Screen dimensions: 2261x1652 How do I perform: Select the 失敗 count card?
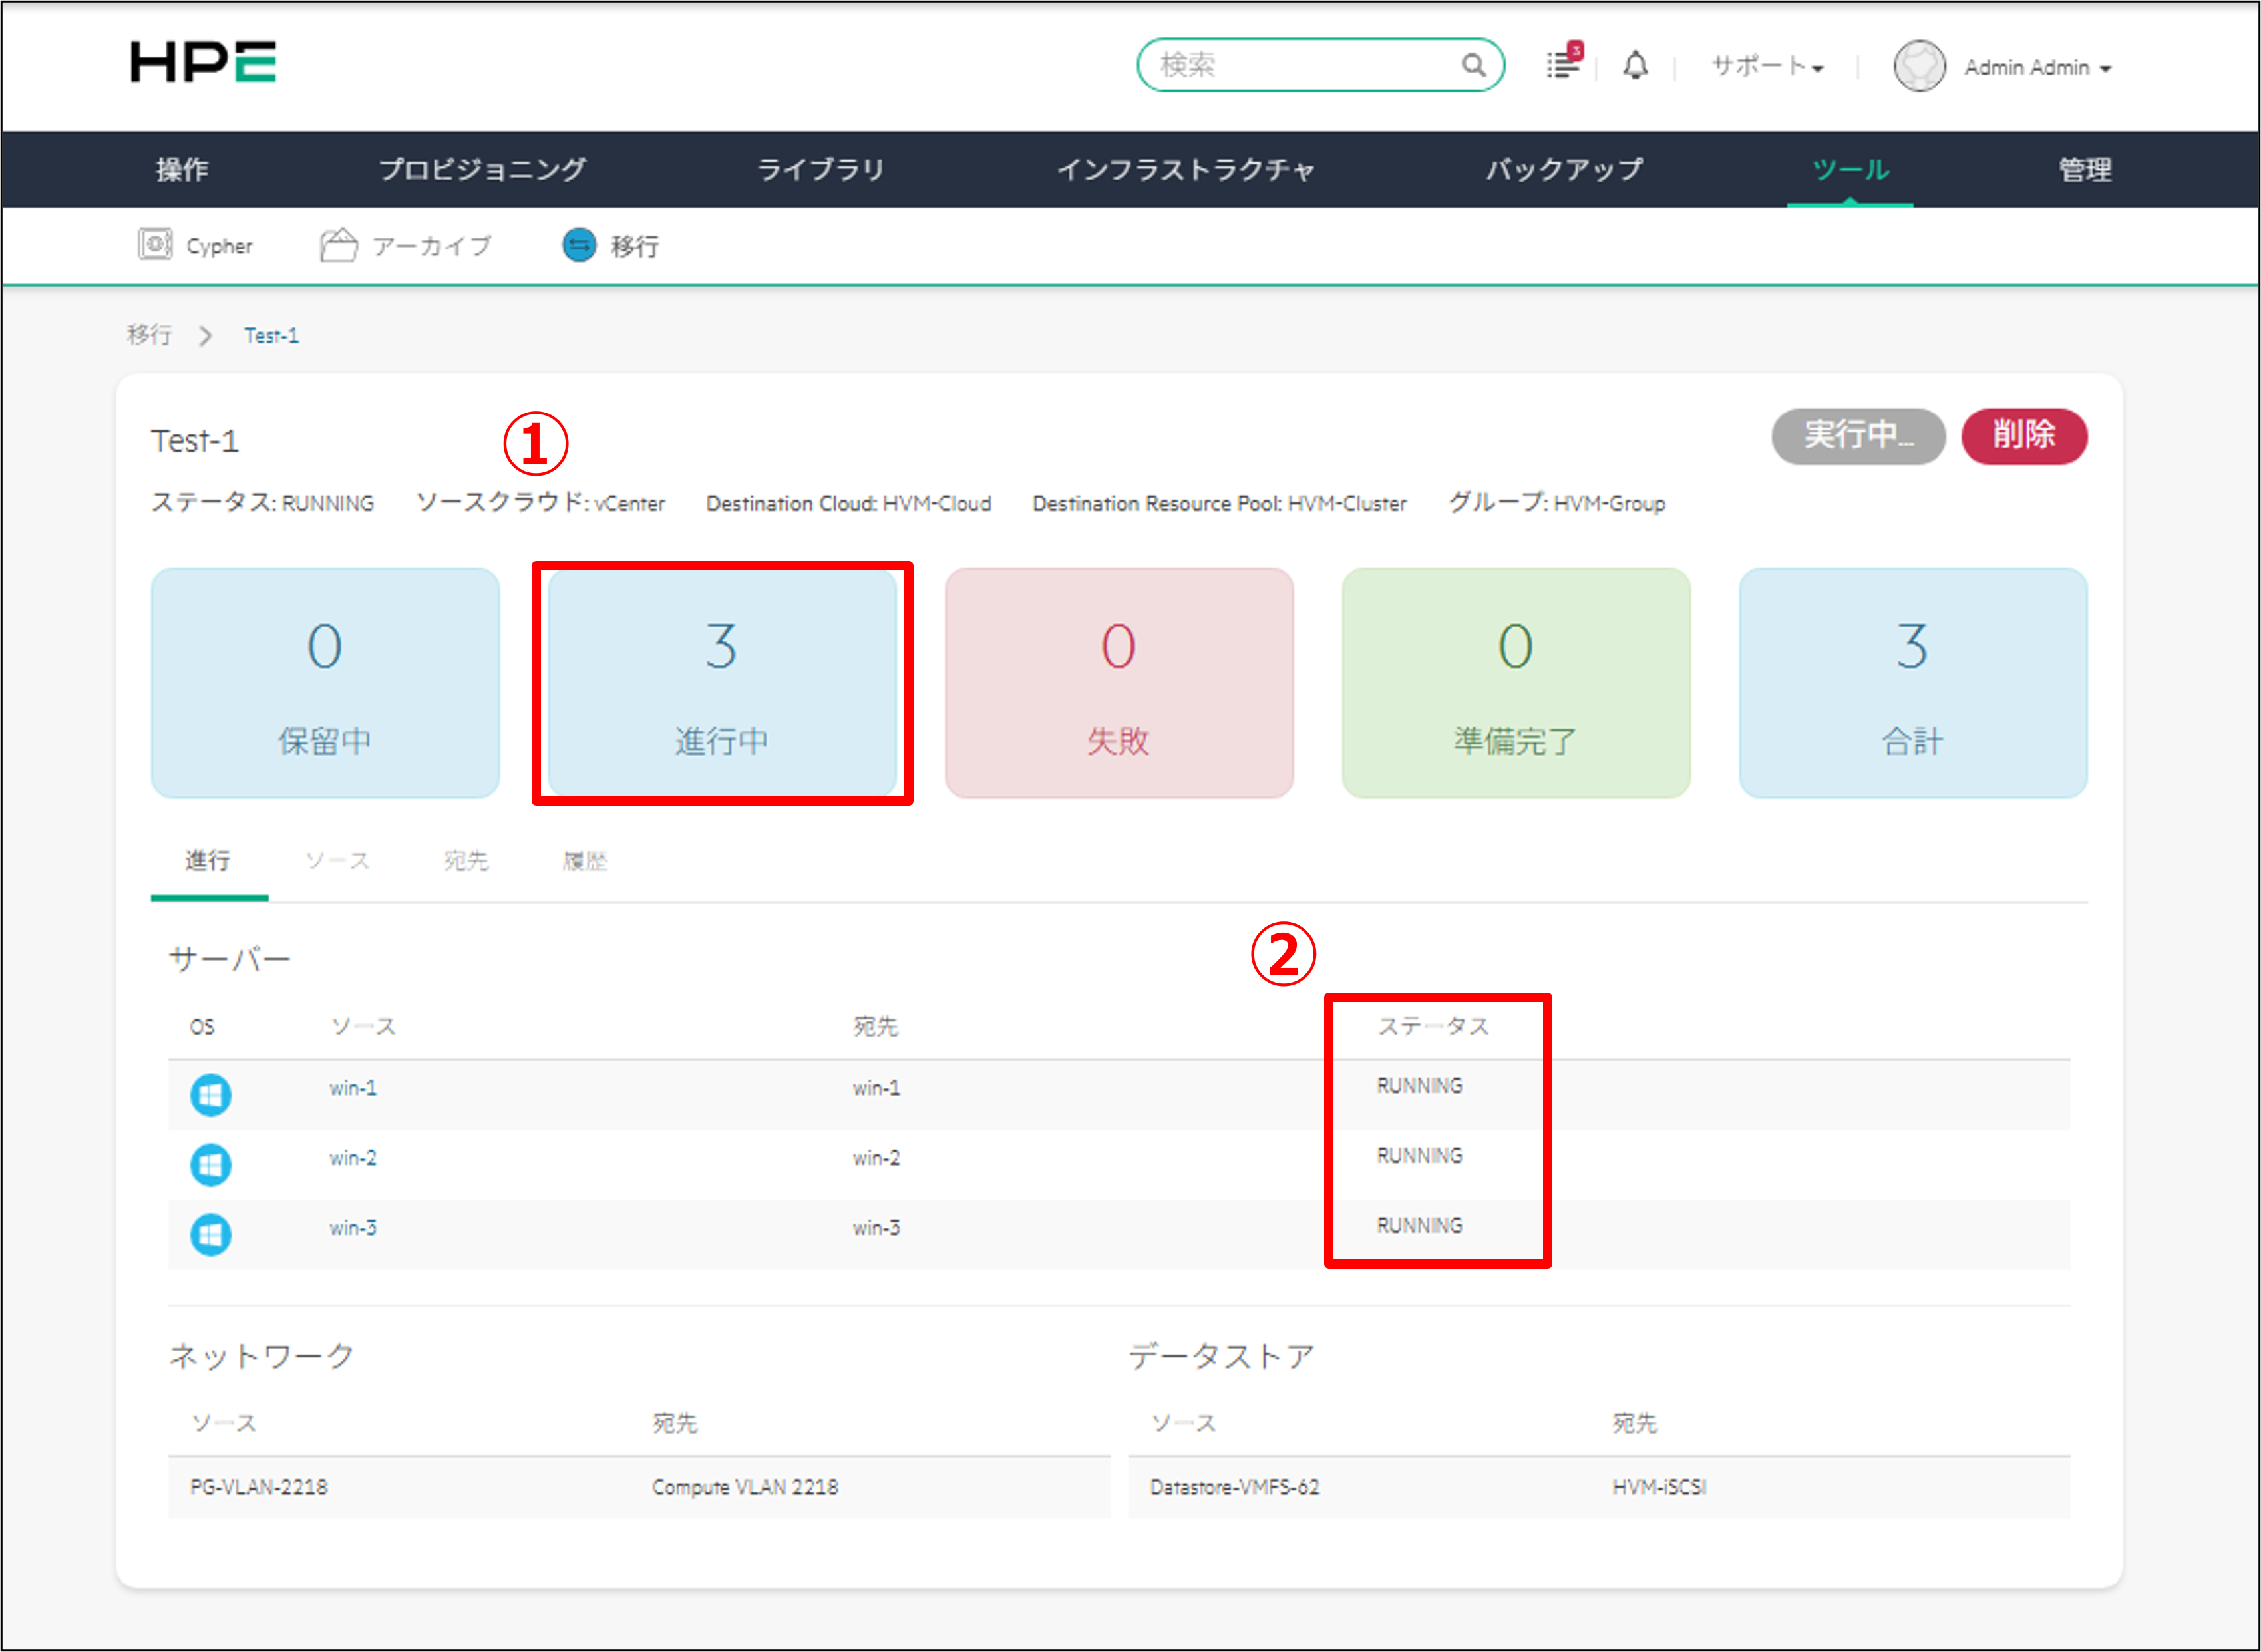[x=1118, y=683]
